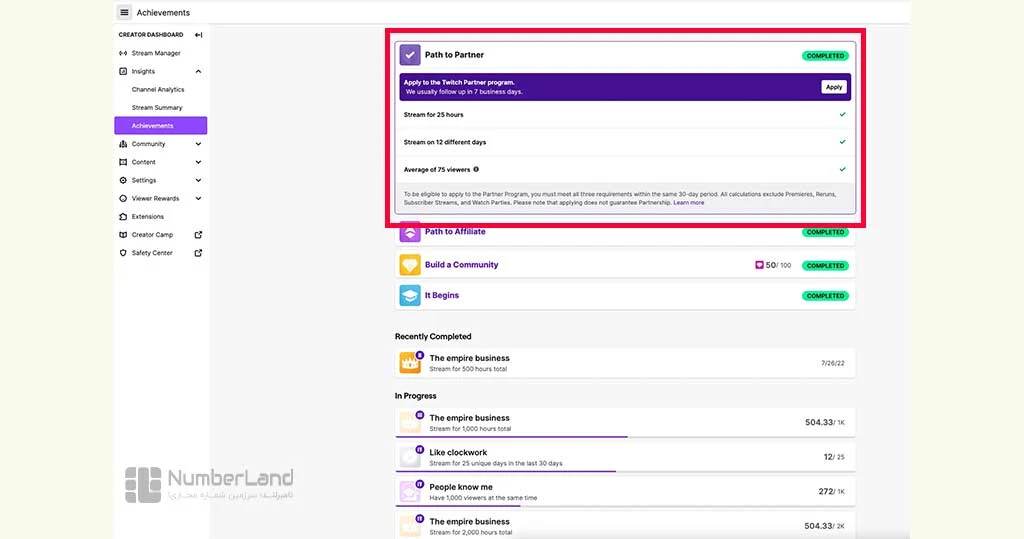Collapse the Path to Partner header
1024x539 pixels.
tap(625, 56)
